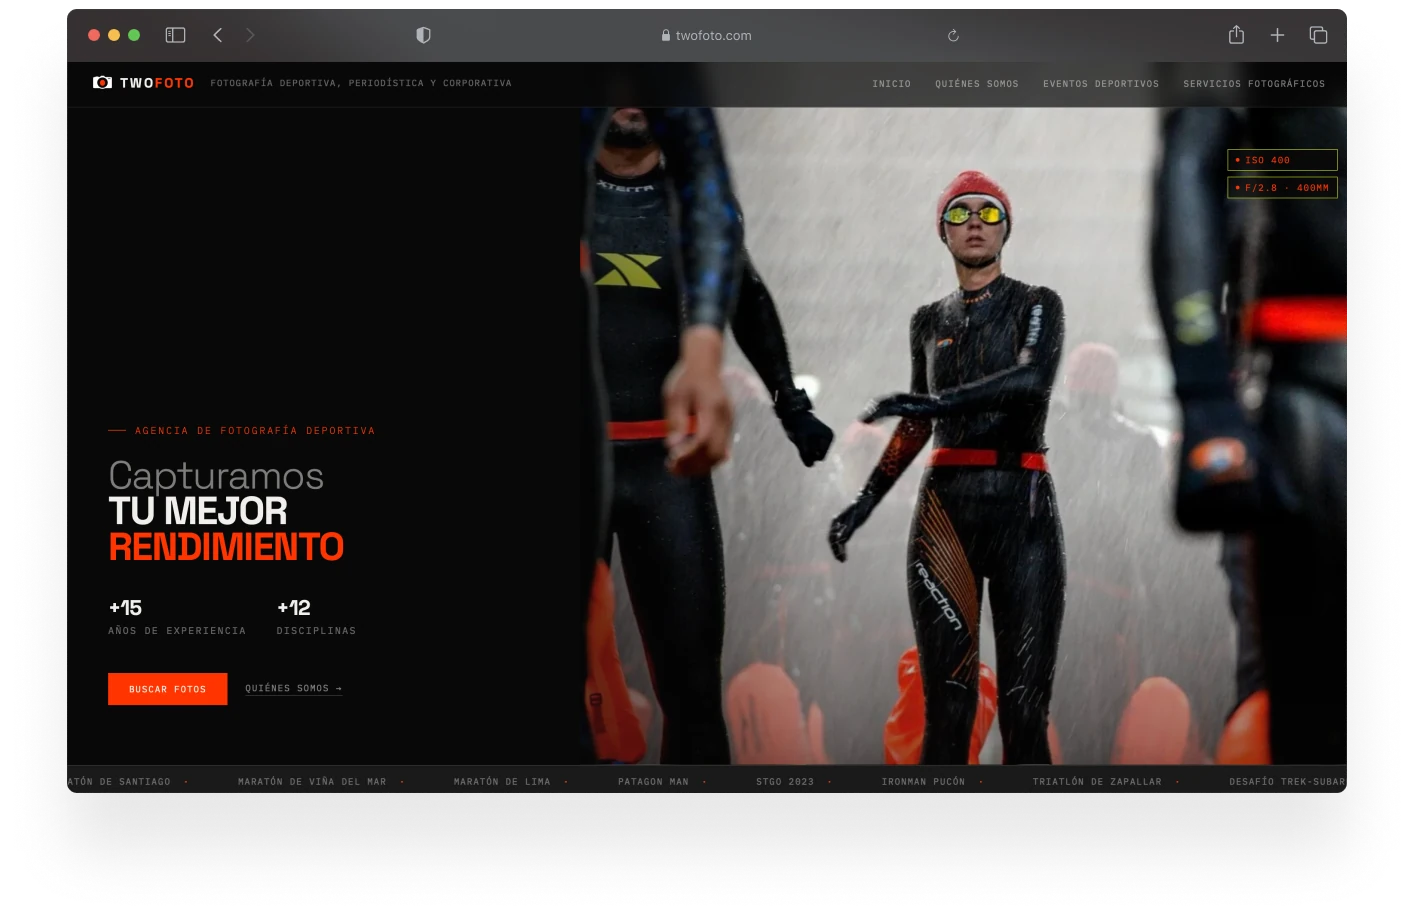1414x918 pixels.
Task: Show the tab overview
Action: pyautogui.click(x=1318, y=35)
